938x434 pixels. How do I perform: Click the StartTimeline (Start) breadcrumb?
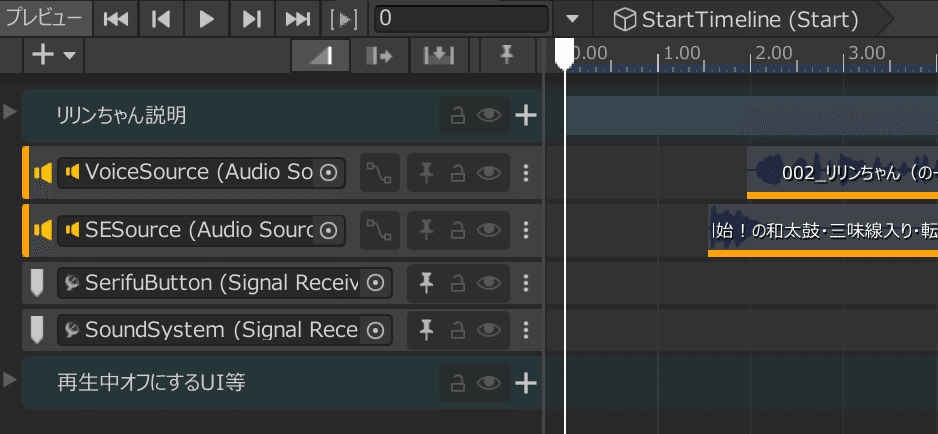click(x=737, y=19)
